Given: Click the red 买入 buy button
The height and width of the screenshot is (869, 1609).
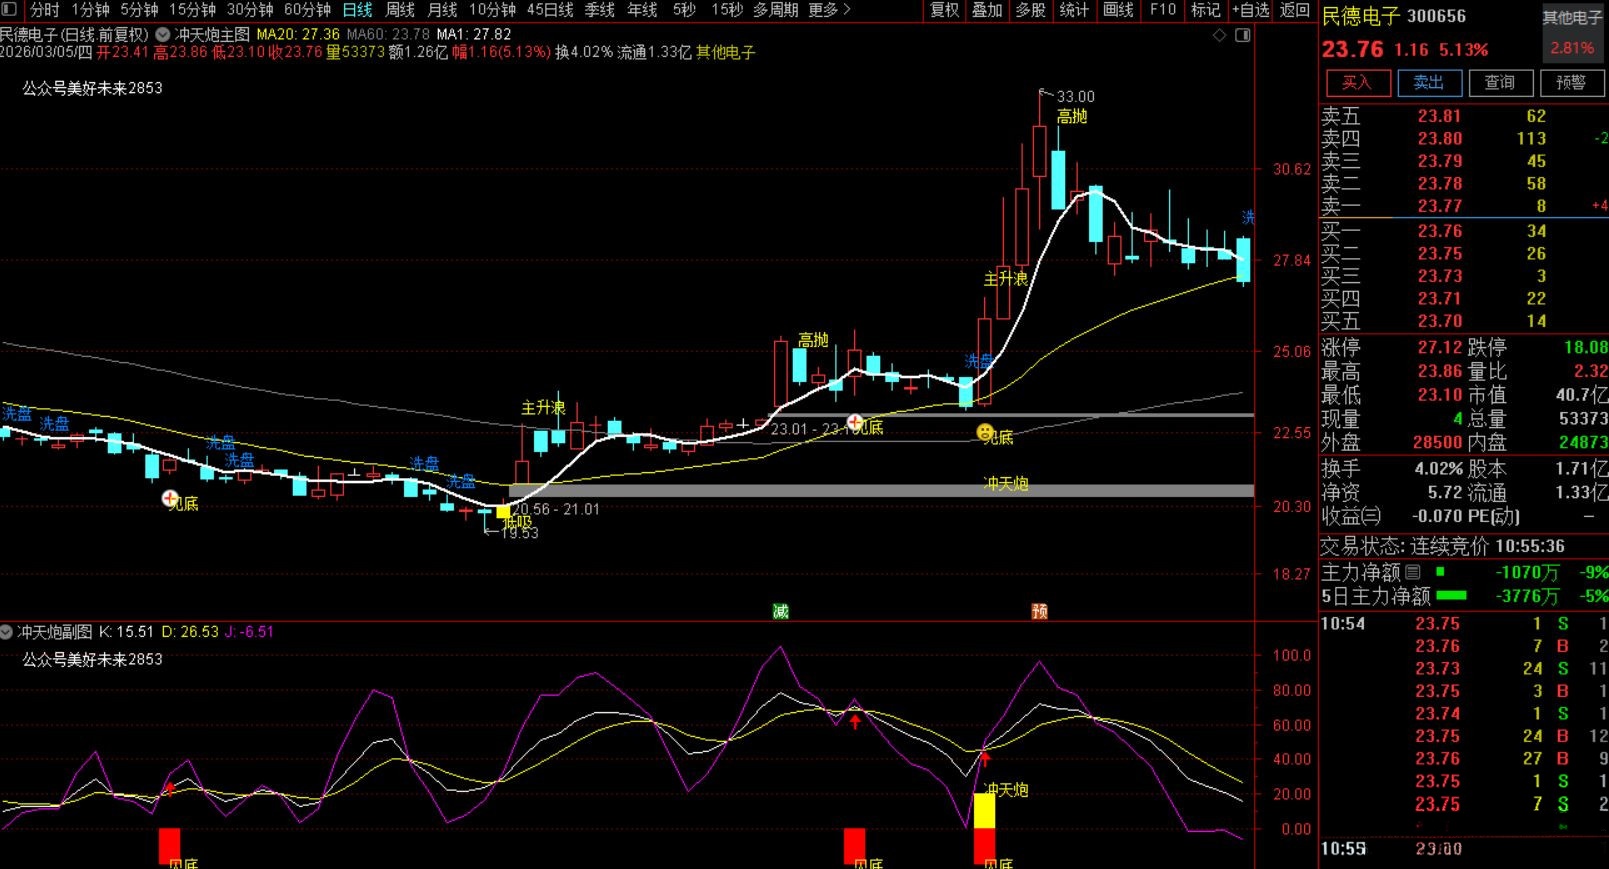Looking at the screenshot, I should point(1357,82).
